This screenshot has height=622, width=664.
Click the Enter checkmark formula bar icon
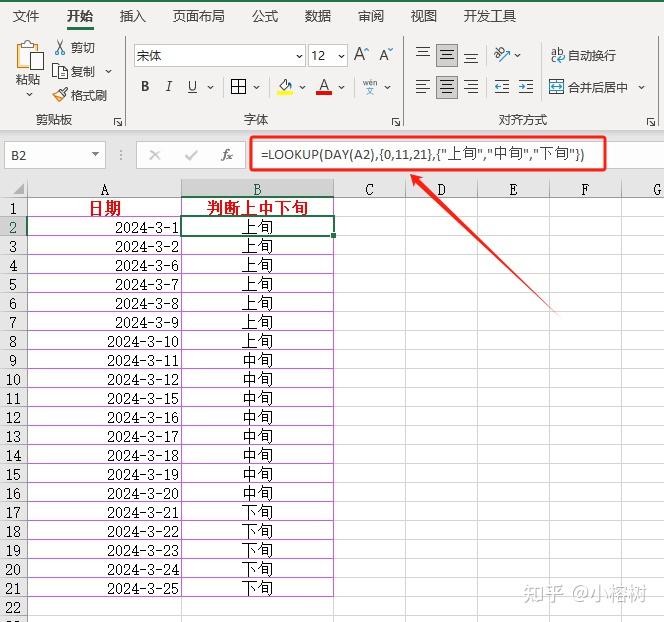191,155
